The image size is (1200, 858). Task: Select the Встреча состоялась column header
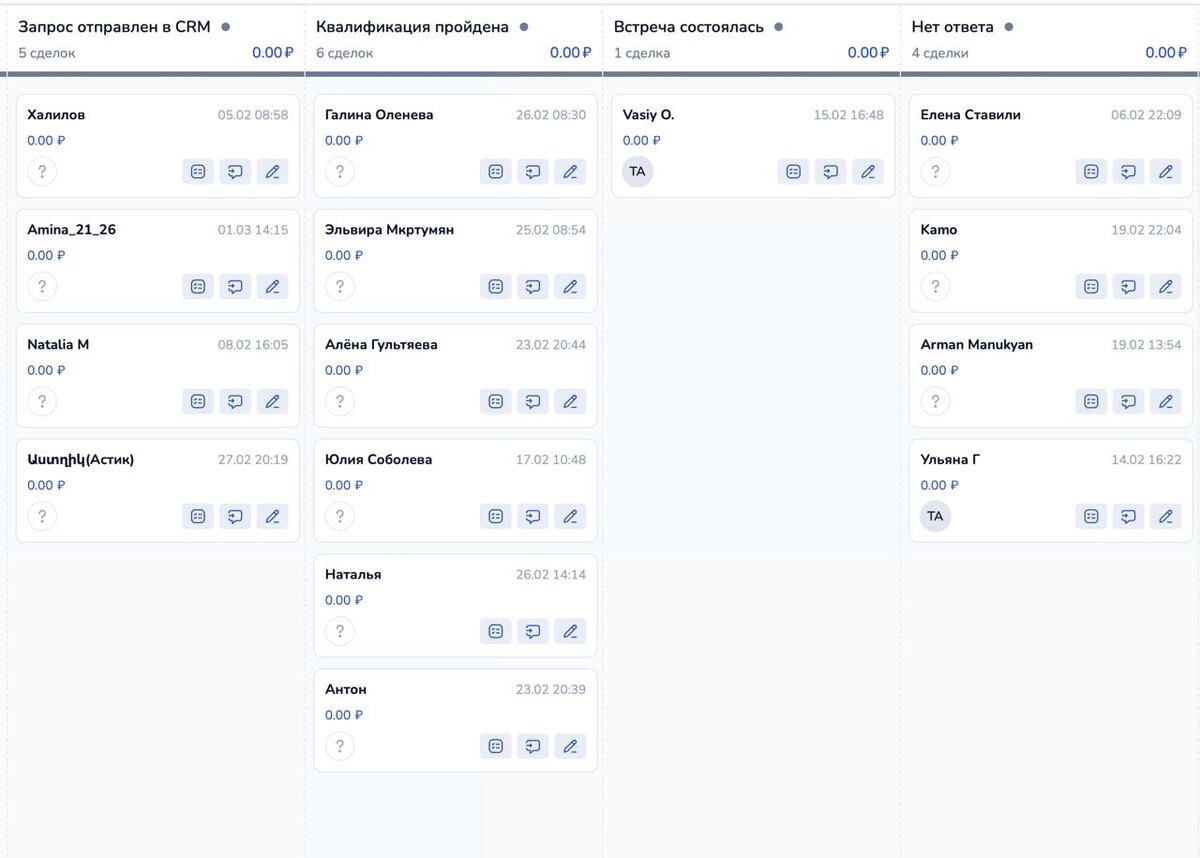click(x=688, y=27)
